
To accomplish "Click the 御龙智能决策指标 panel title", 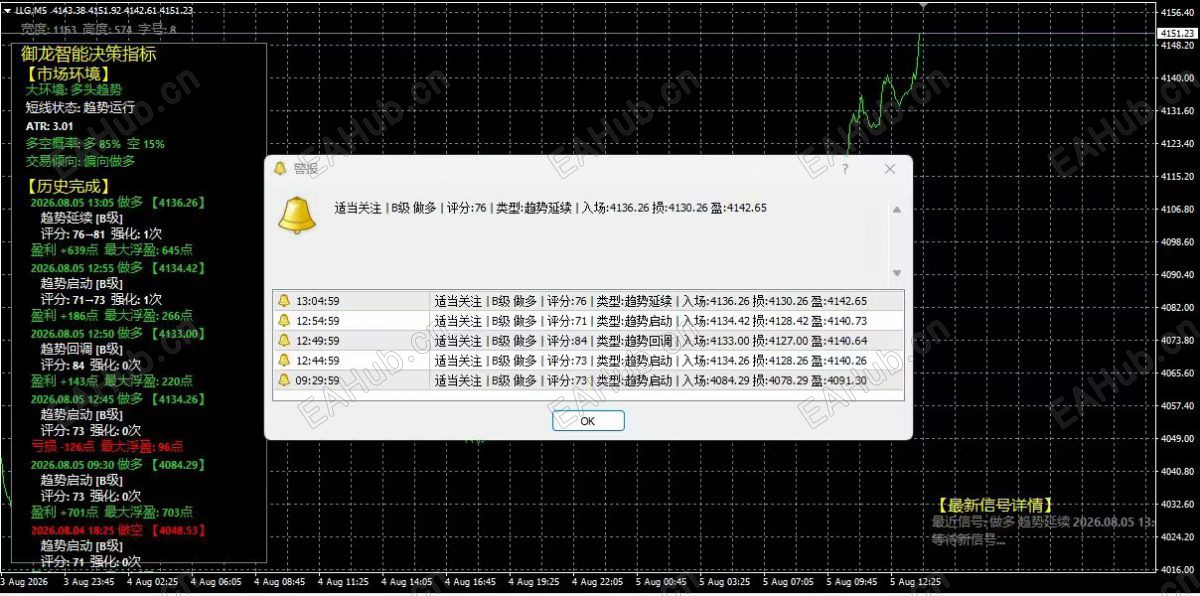I will 89,54.
